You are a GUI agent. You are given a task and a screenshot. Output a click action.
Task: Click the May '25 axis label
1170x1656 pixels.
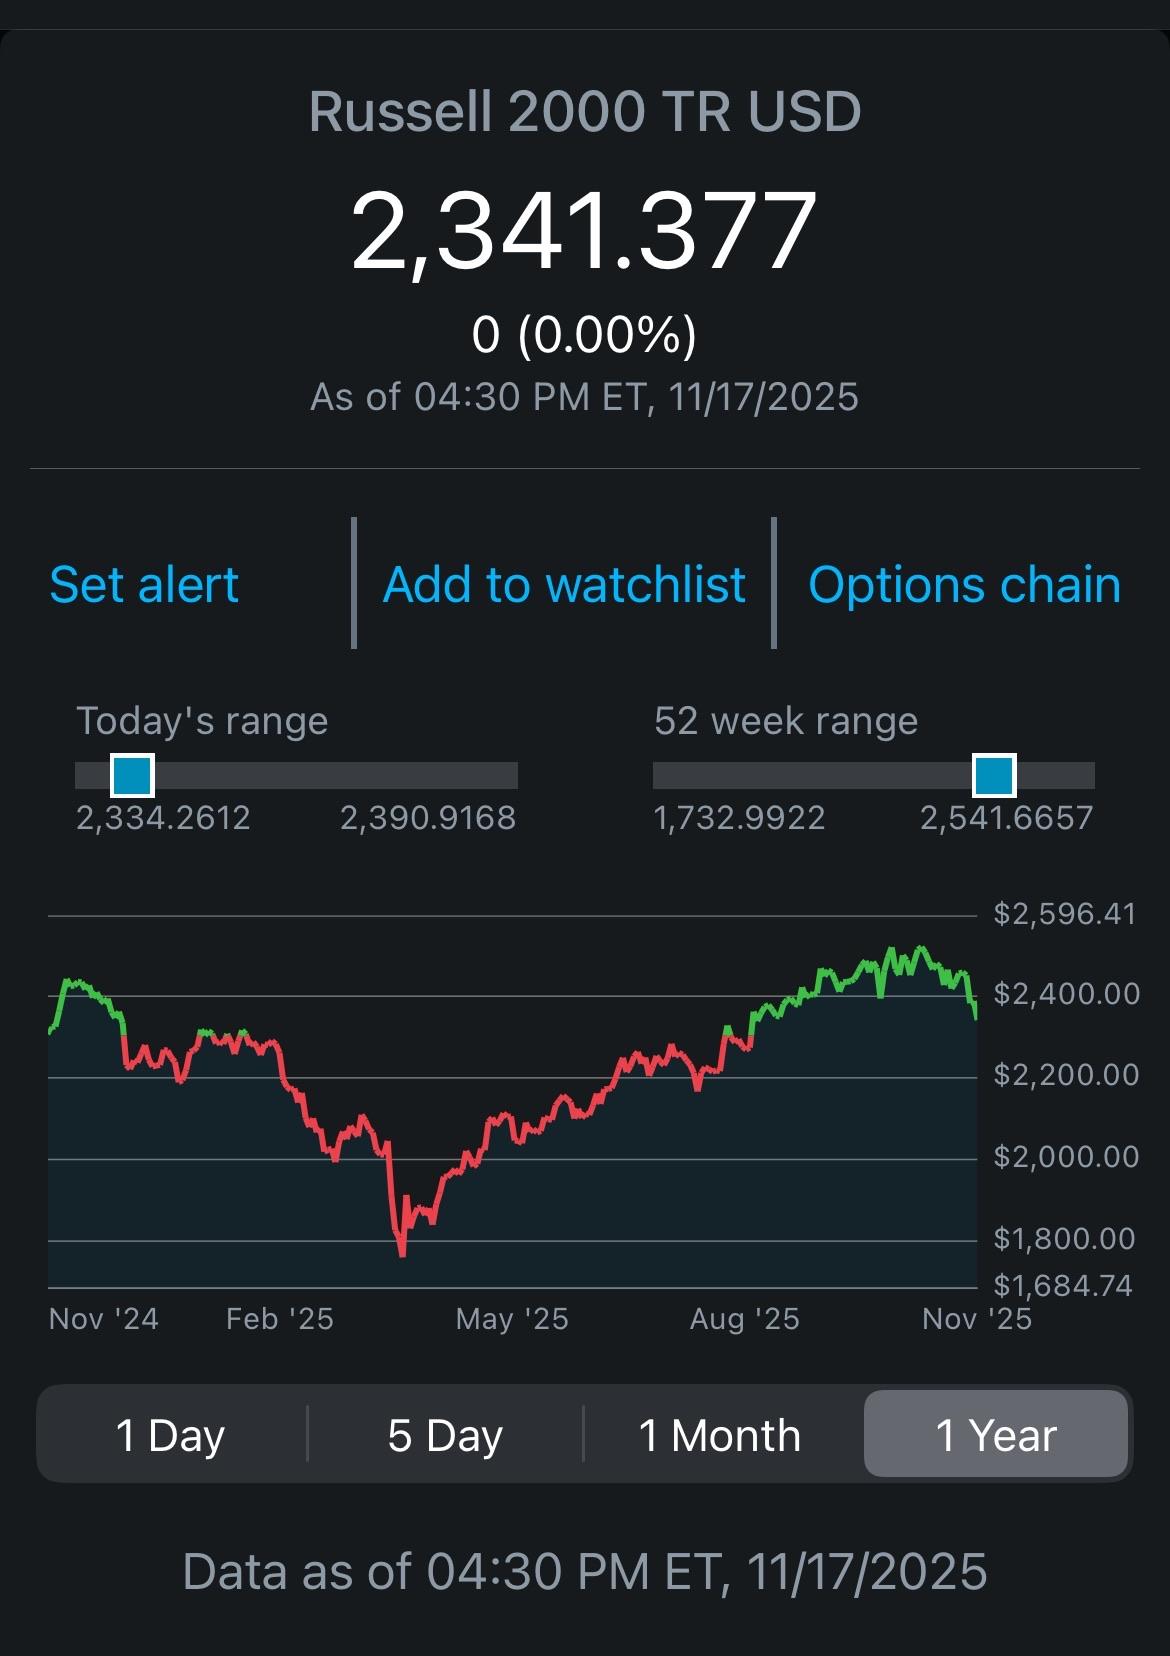tap(512, 1319)
